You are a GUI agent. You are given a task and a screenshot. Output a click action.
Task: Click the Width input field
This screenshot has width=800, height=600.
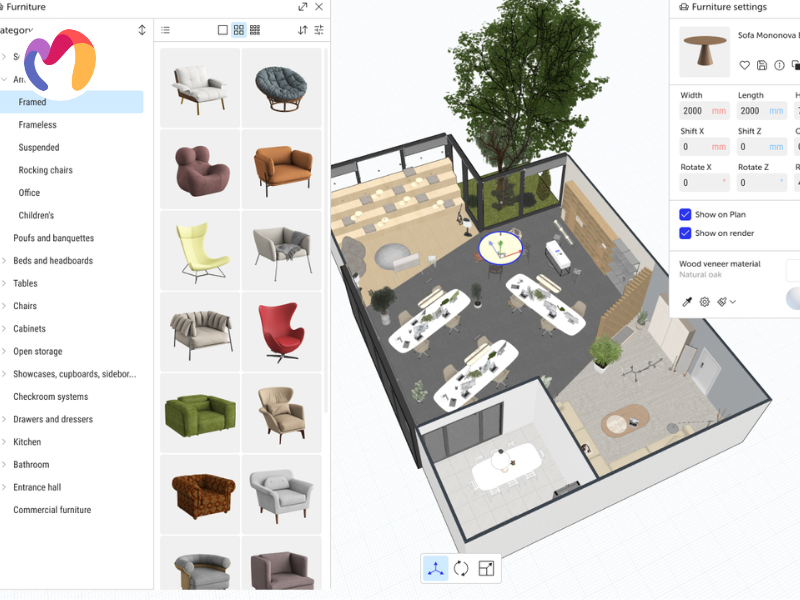pos(704,111)
